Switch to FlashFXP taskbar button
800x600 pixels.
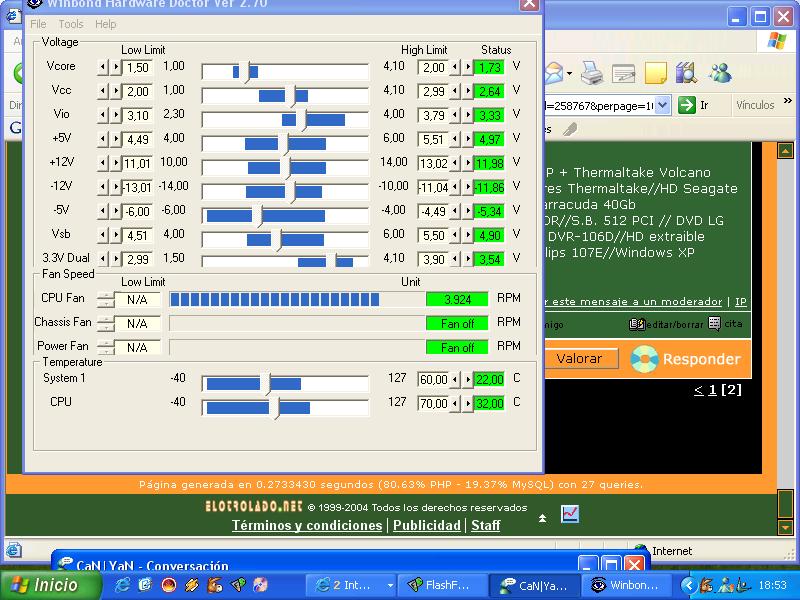pos(441,585)
